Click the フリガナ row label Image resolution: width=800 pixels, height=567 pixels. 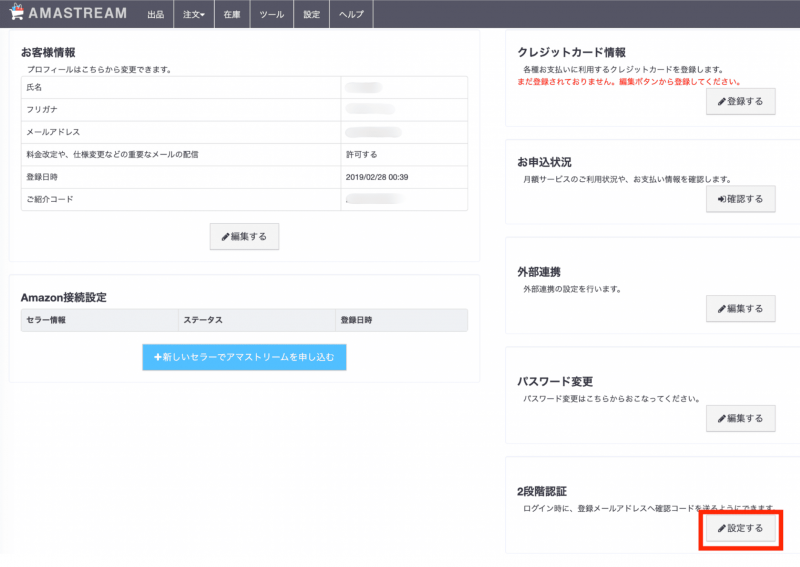pyautogui.click(x=42, y=110)
